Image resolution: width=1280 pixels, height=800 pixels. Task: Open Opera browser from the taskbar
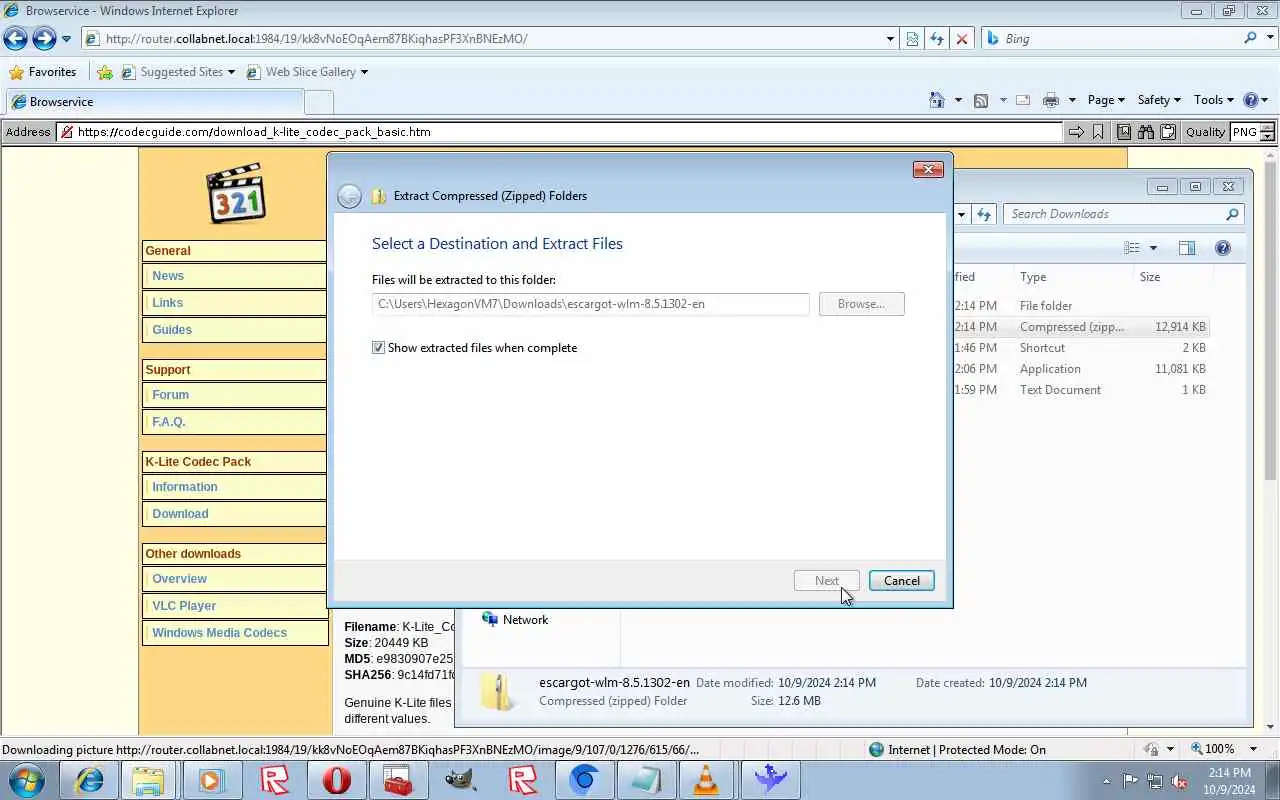337,780
